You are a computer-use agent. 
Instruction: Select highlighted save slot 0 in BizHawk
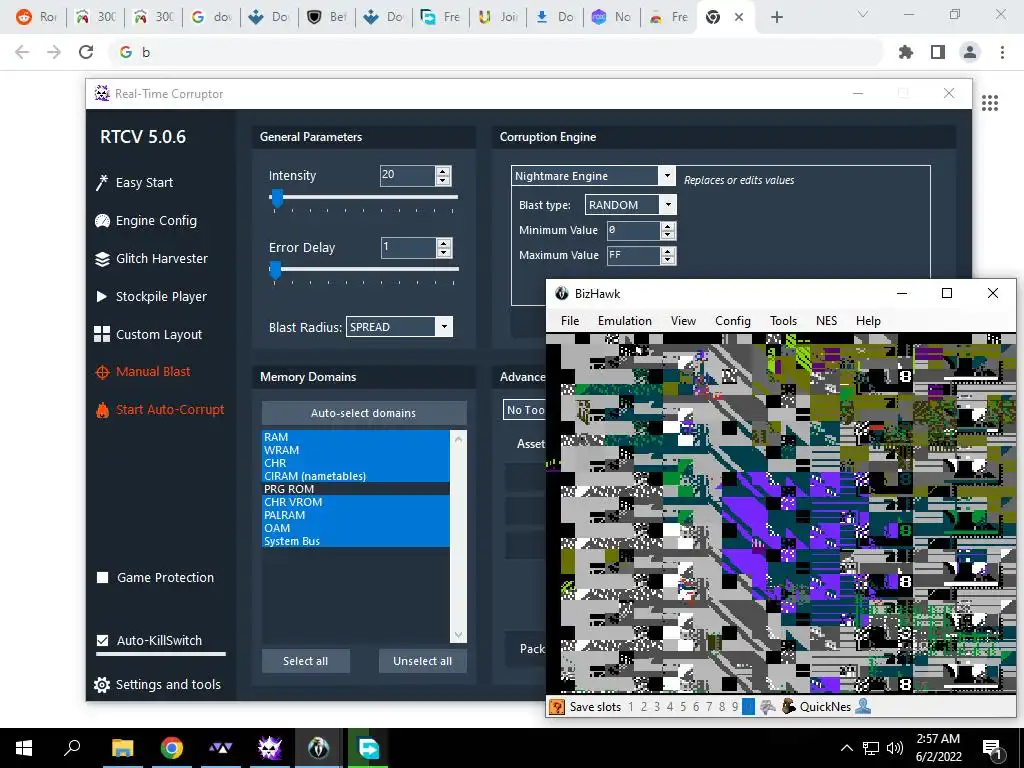tap(748, 707)
